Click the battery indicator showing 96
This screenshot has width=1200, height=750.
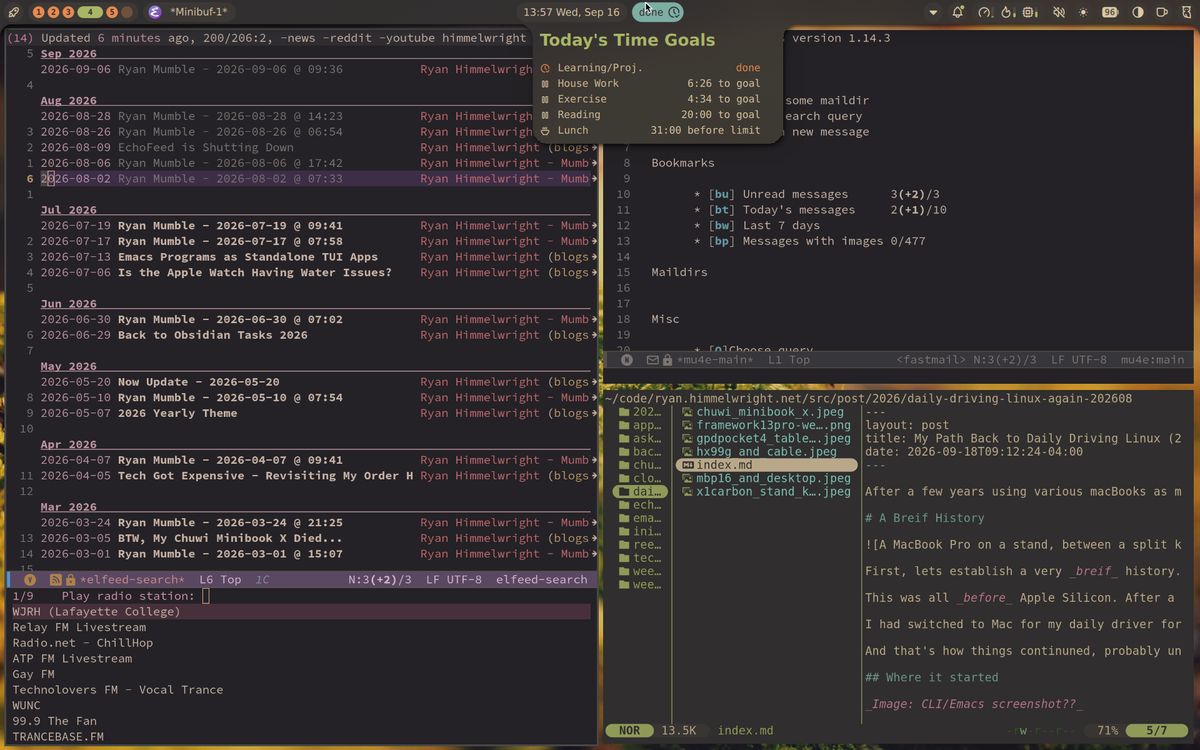[1110, 12]
